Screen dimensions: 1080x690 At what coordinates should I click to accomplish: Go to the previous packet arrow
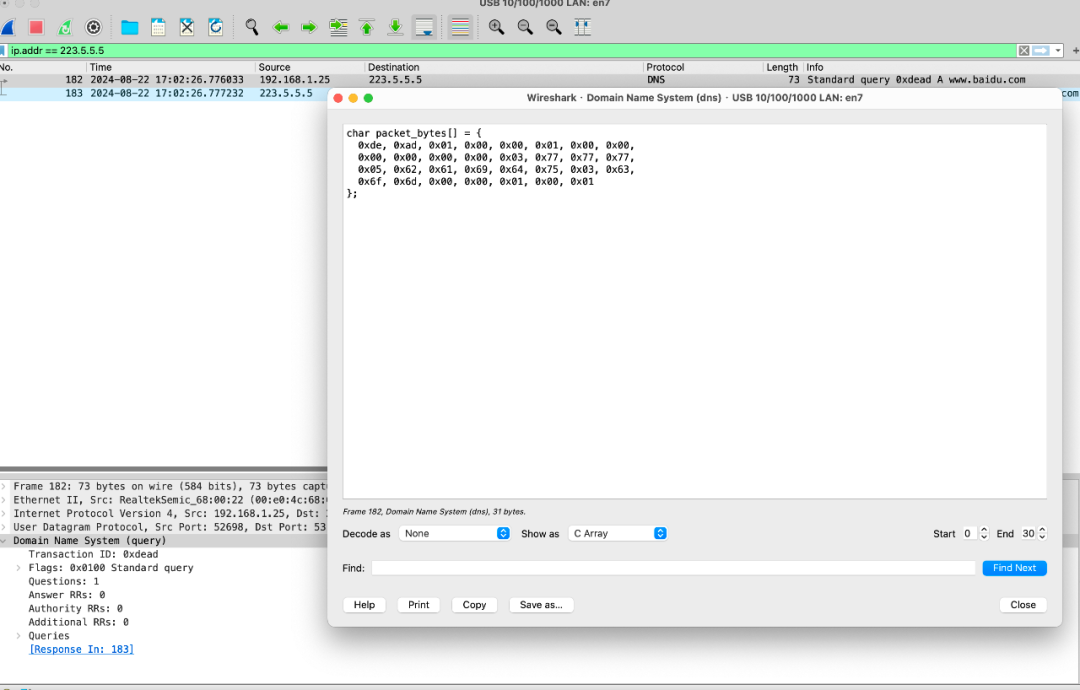tap(281, 27)
